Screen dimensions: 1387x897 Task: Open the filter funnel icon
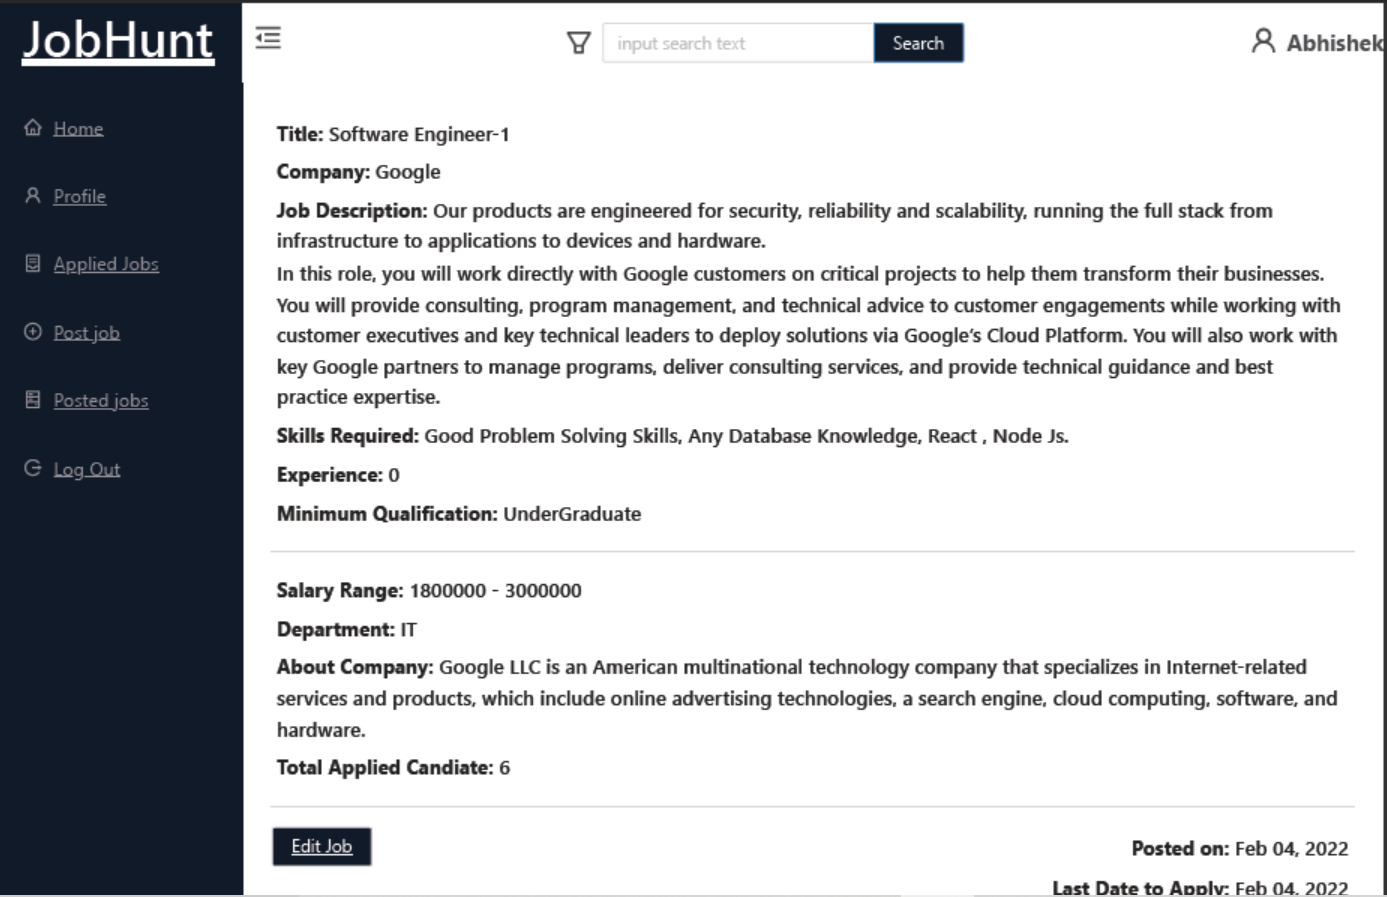point(580,43)
